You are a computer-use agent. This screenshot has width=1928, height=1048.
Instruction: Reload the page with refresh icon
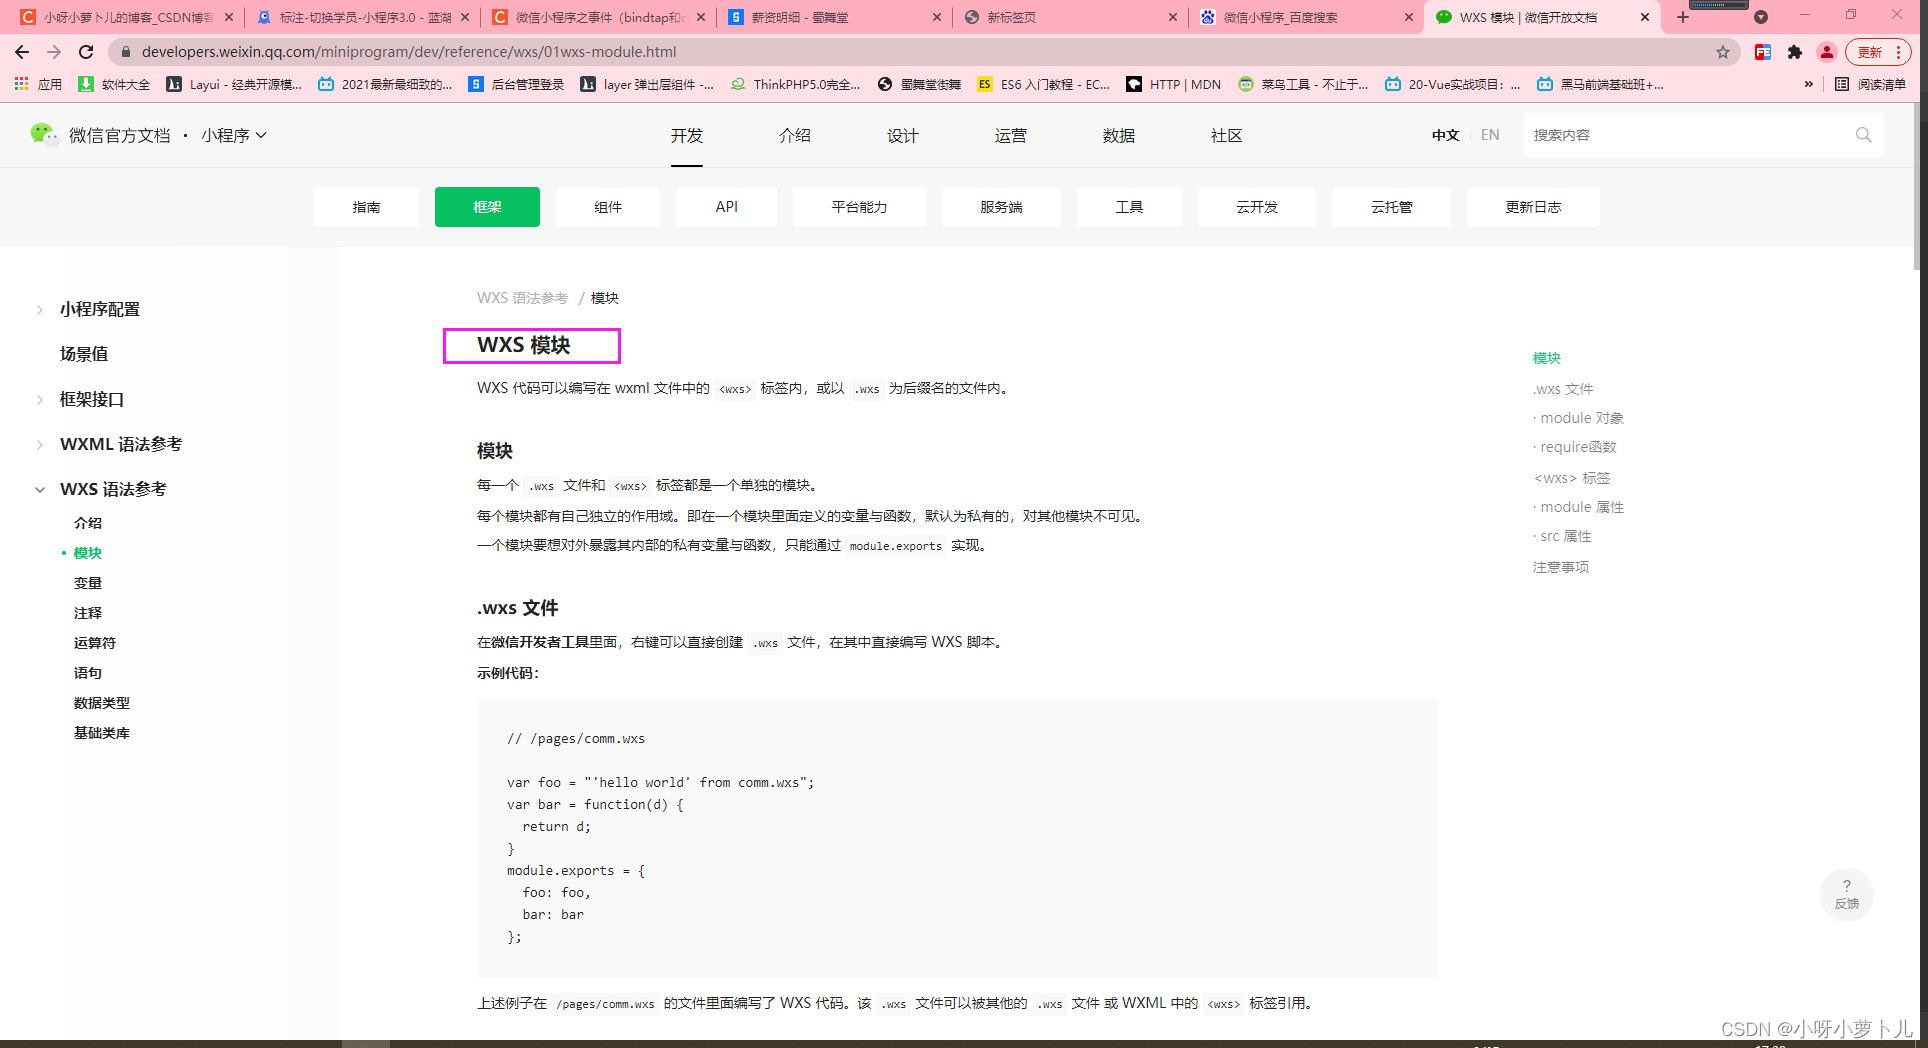(86, 52)
